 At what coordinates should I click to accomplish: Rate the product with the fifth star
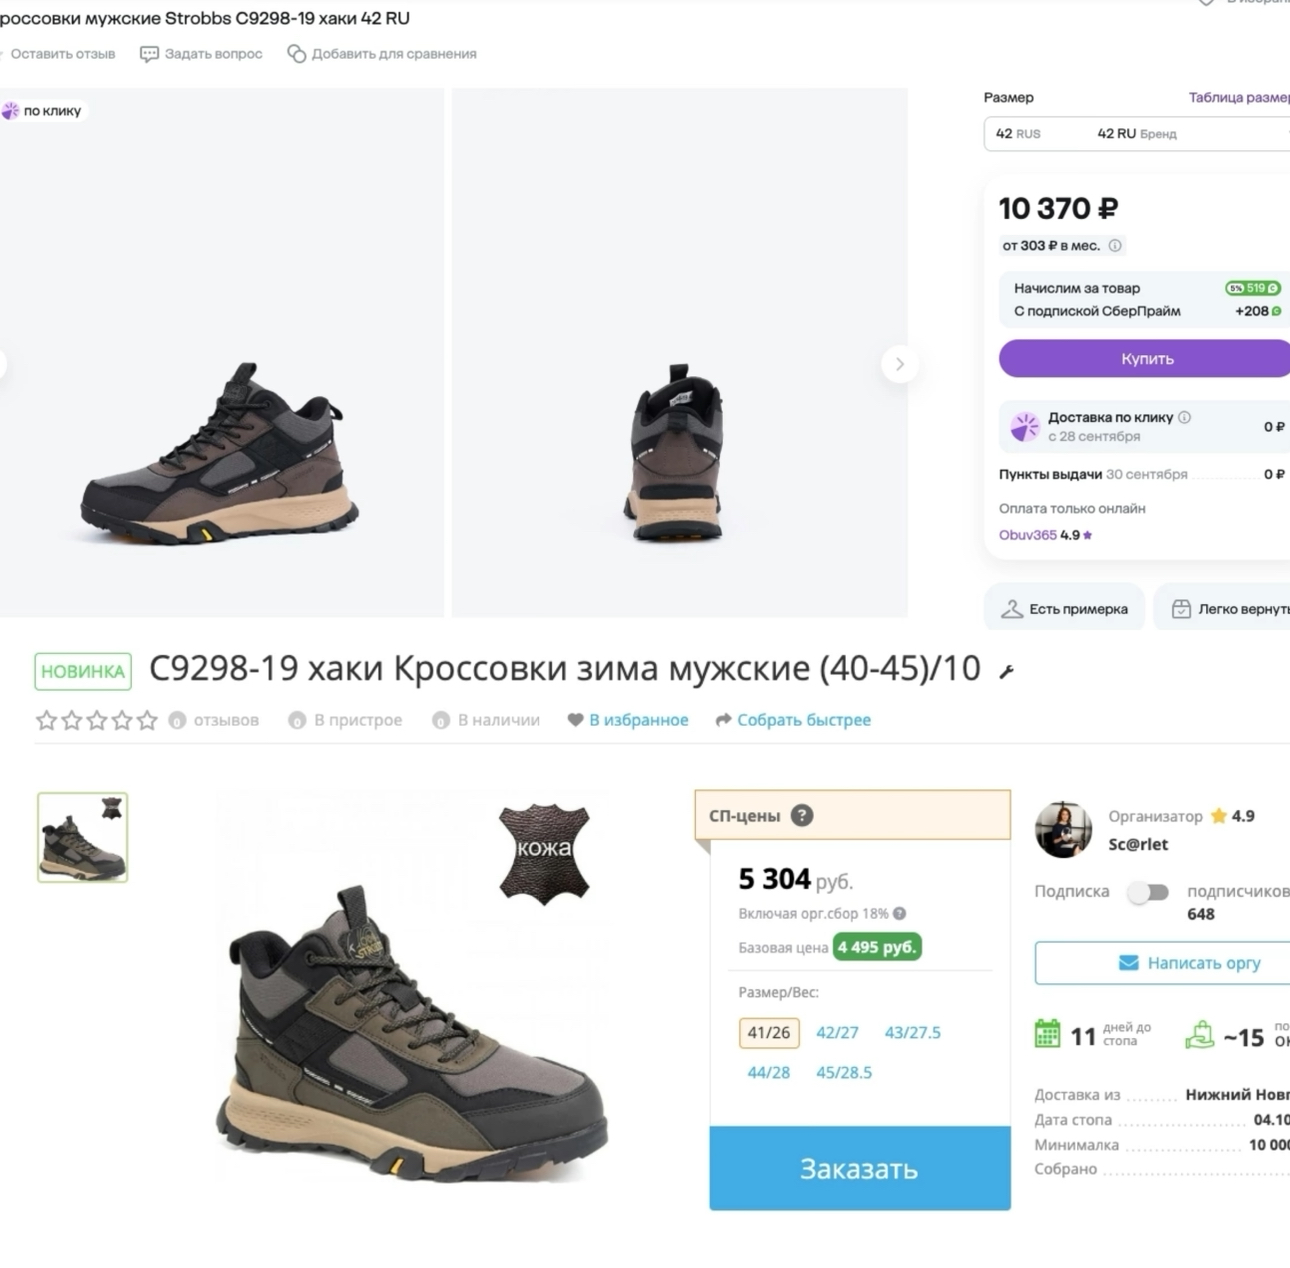(147, 720)
